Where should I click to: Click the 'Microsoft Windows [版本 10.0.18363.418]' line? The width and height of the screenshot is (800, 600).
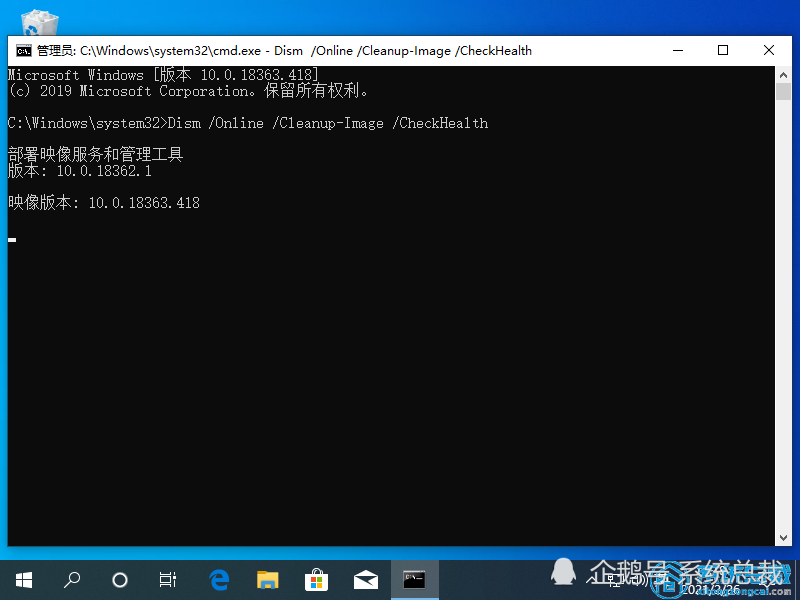[164, 74]
